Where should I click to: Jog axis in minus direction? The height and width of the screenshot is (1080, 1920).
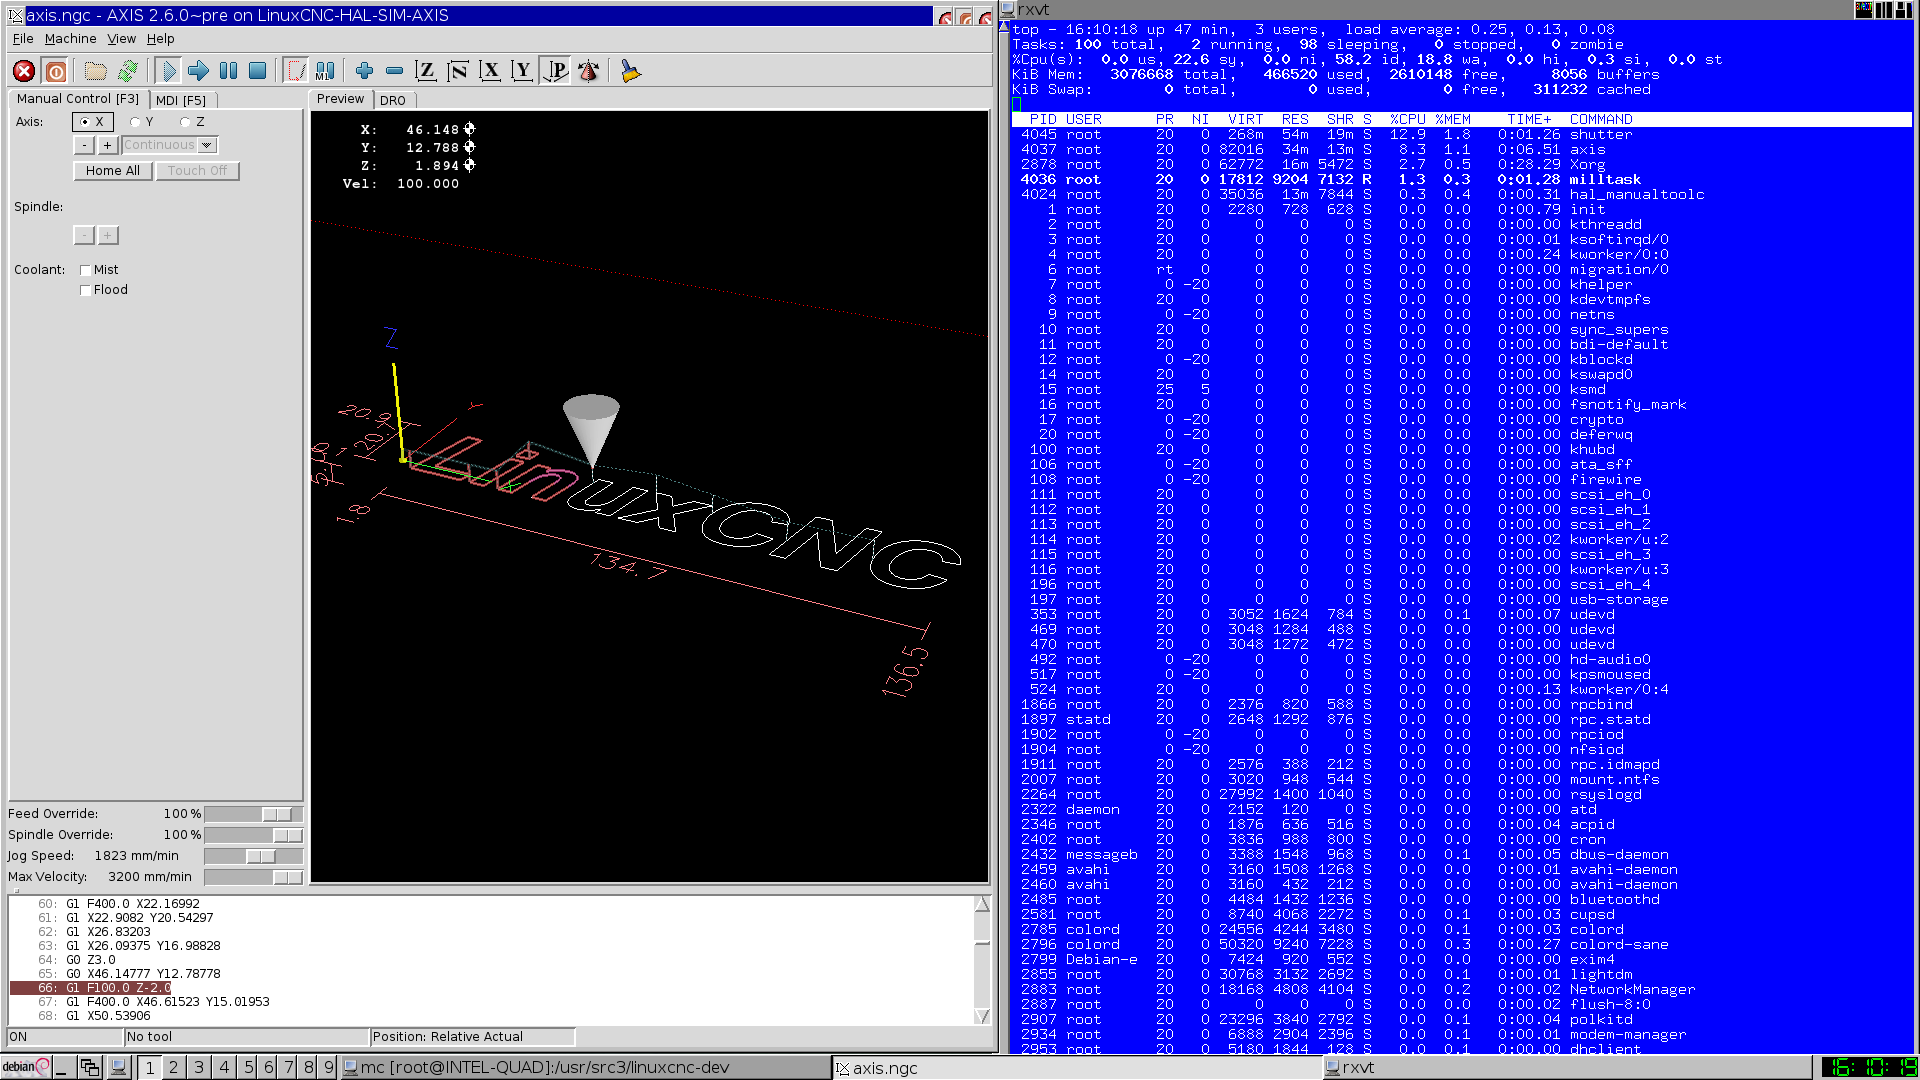click(84, 146)
